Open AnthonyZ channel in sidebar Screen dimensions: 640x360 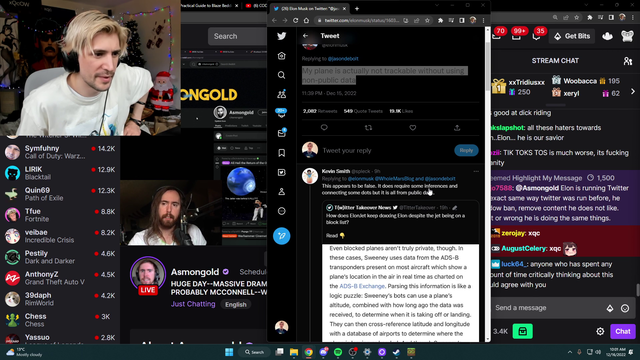60,278
